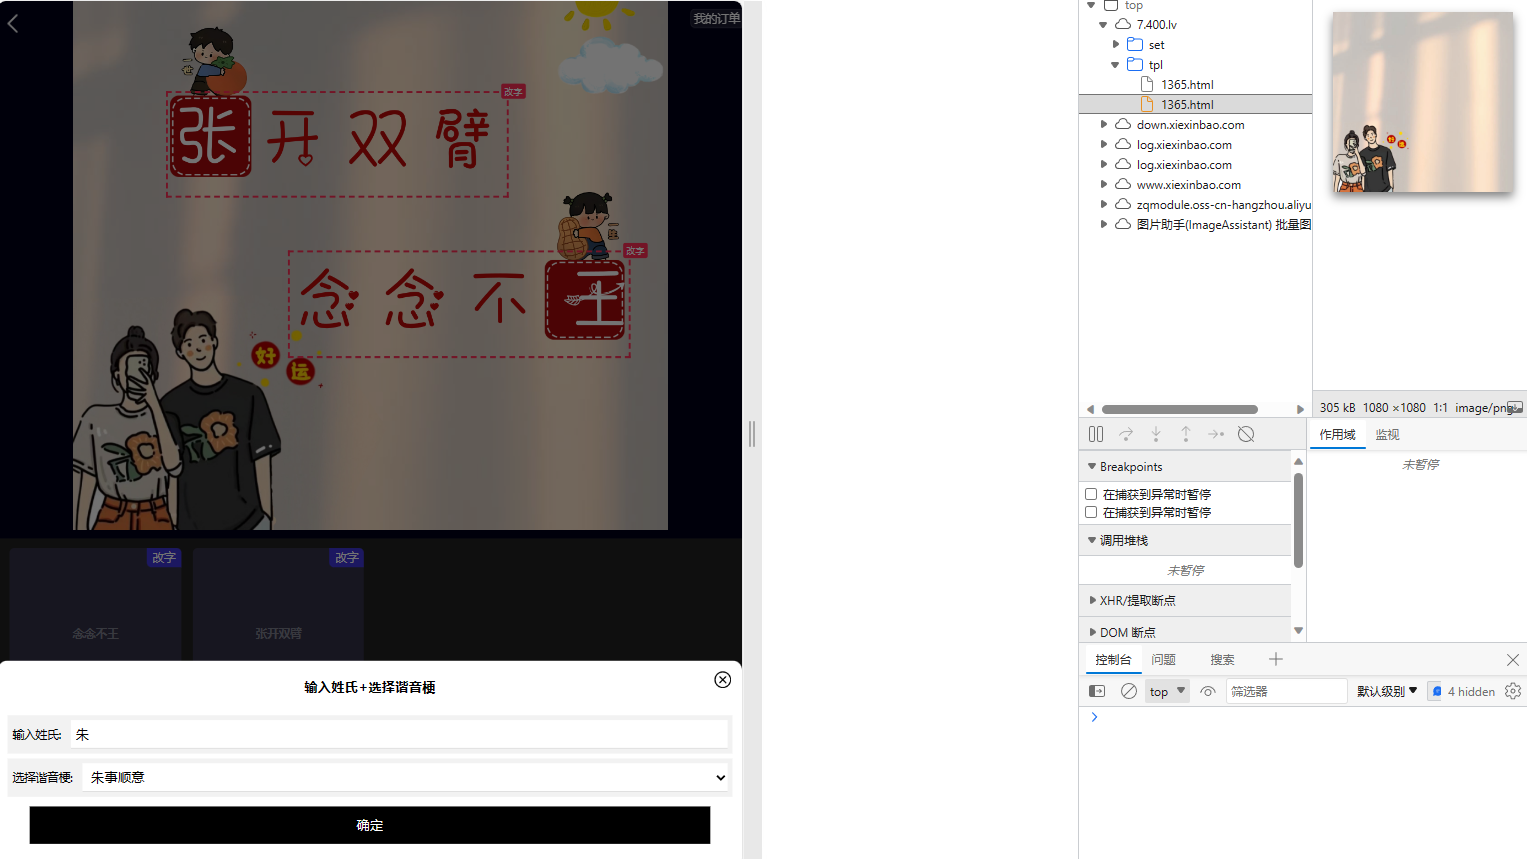Click the deactivate breakpoints icon

coord(1246,434)
